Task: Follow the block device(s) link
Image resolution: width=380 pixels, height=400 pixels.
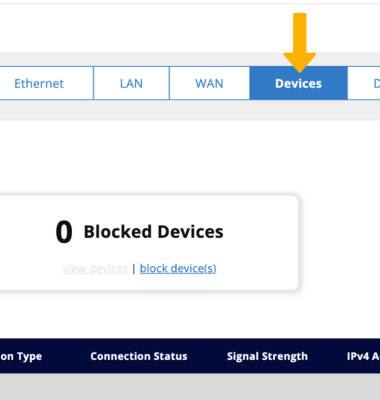Action: click(x=178, y=268)
